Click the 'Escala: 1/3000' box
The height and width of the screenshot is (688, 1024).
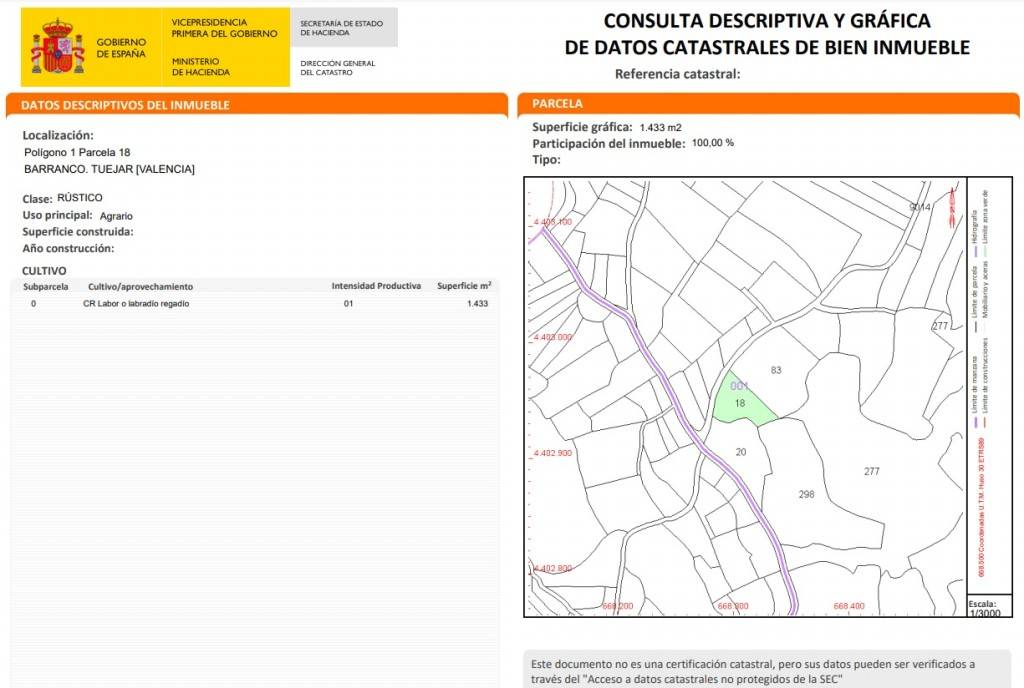click(x=989, y=606)
